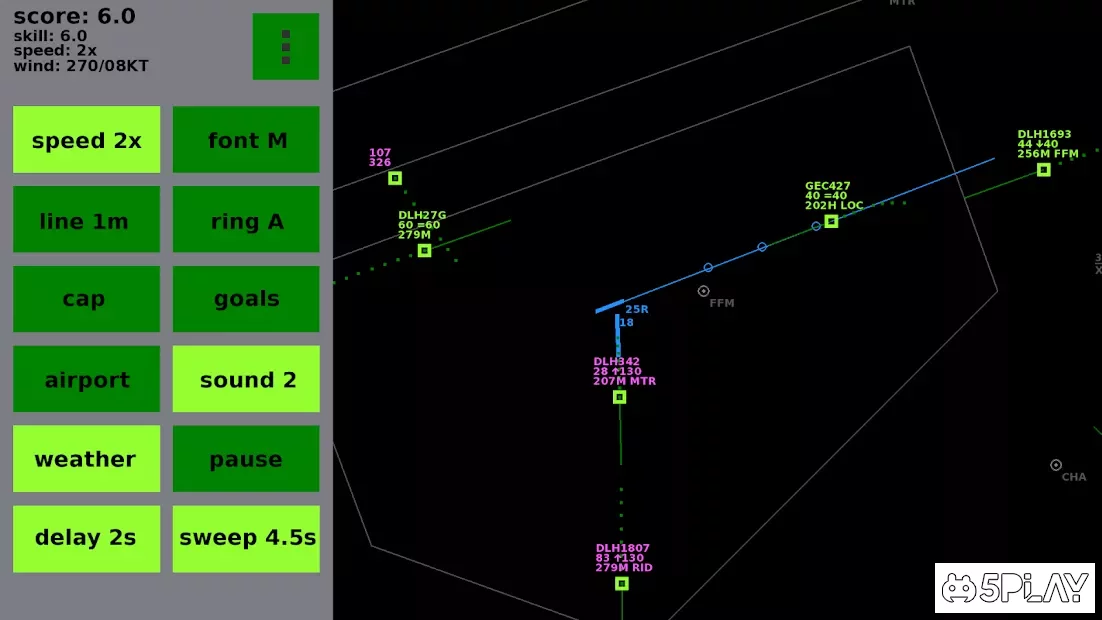Adjust the sweep 4.5s setting
This screenshot has width=1102, height=620.
pyautogui.click(x=246, y=538)
